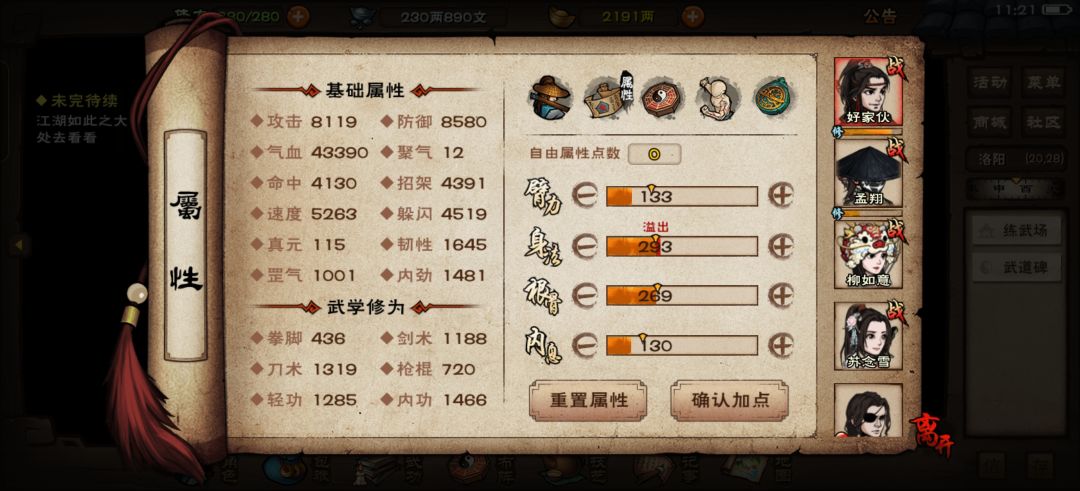Select the 孟翔 character portrait

point(868,172)
